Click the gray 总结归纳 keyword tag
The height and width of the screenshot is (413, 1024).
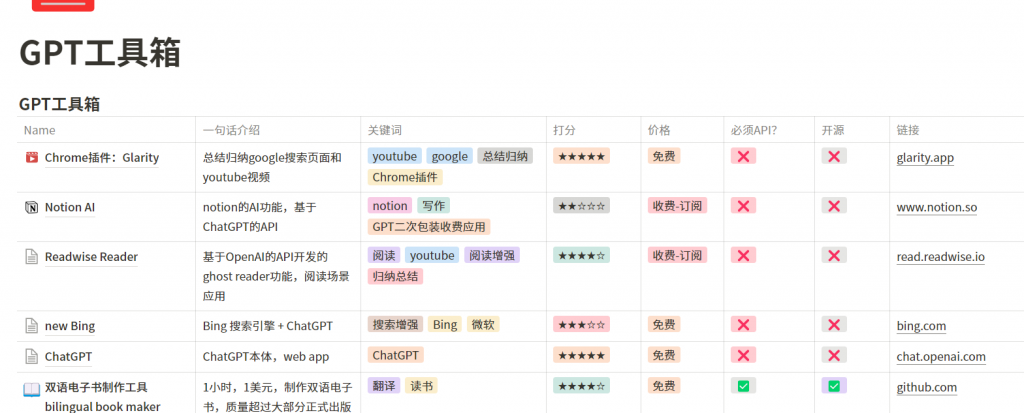click(505, 156)
